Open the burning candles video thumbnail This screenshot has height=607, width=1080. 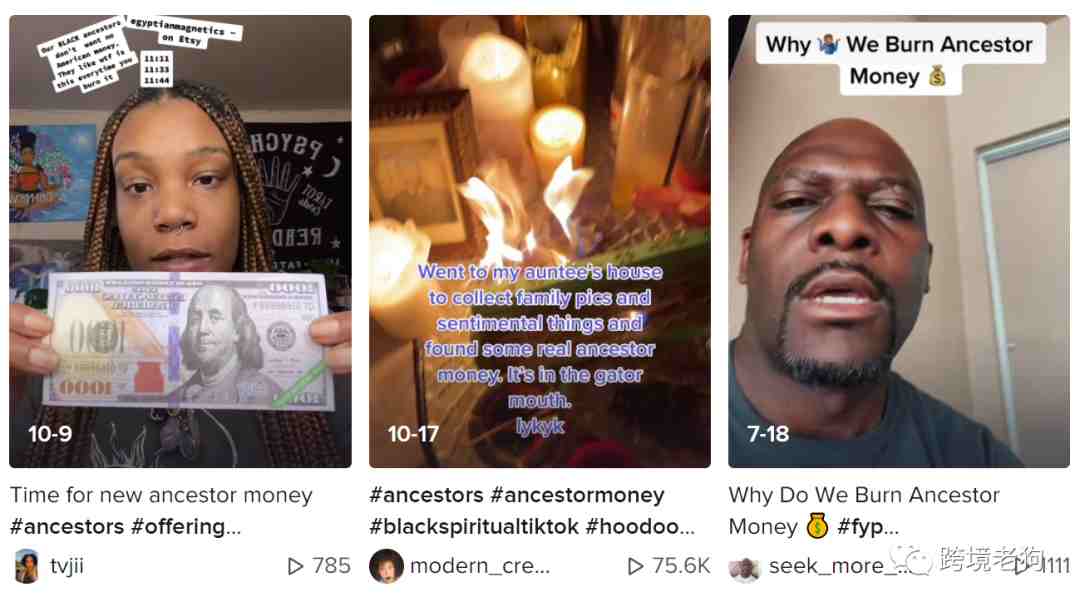coord(540,241)
